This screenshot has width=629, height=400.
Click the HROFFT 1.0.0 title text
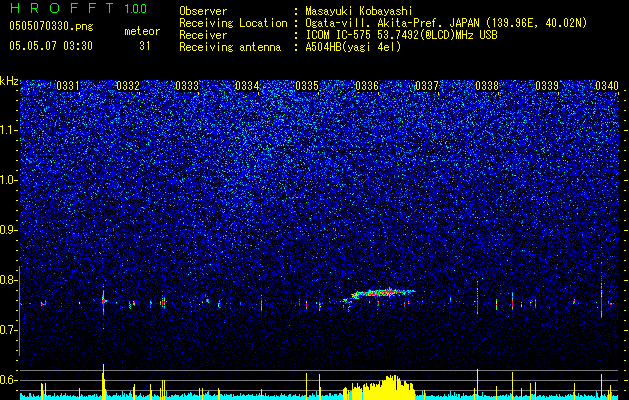(x=78, y=8)
